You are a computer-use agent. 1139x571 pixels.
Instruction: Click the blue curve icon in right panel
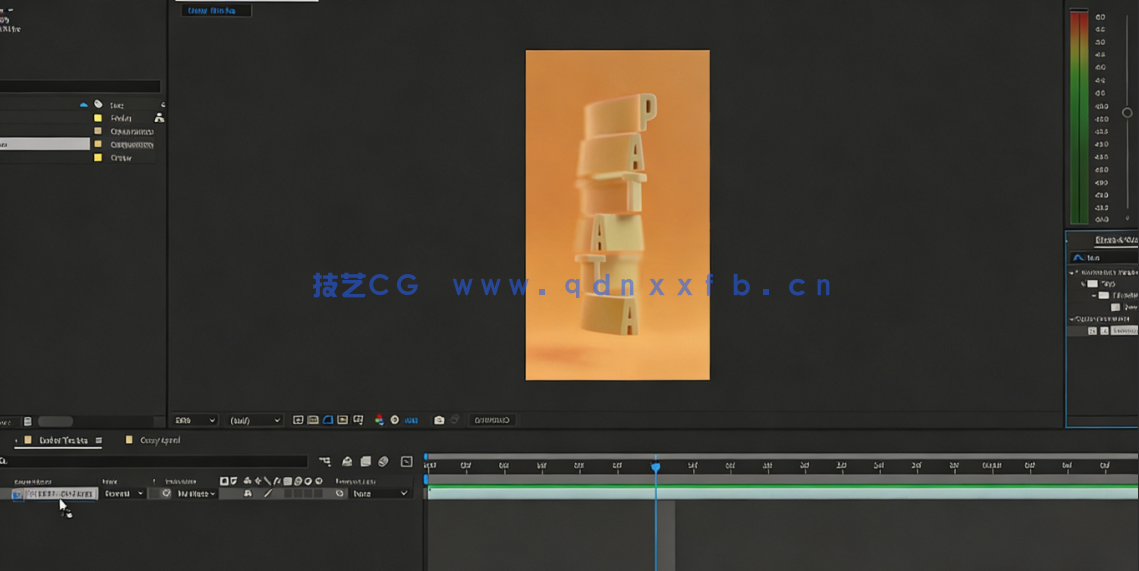tap(1079, 258)
